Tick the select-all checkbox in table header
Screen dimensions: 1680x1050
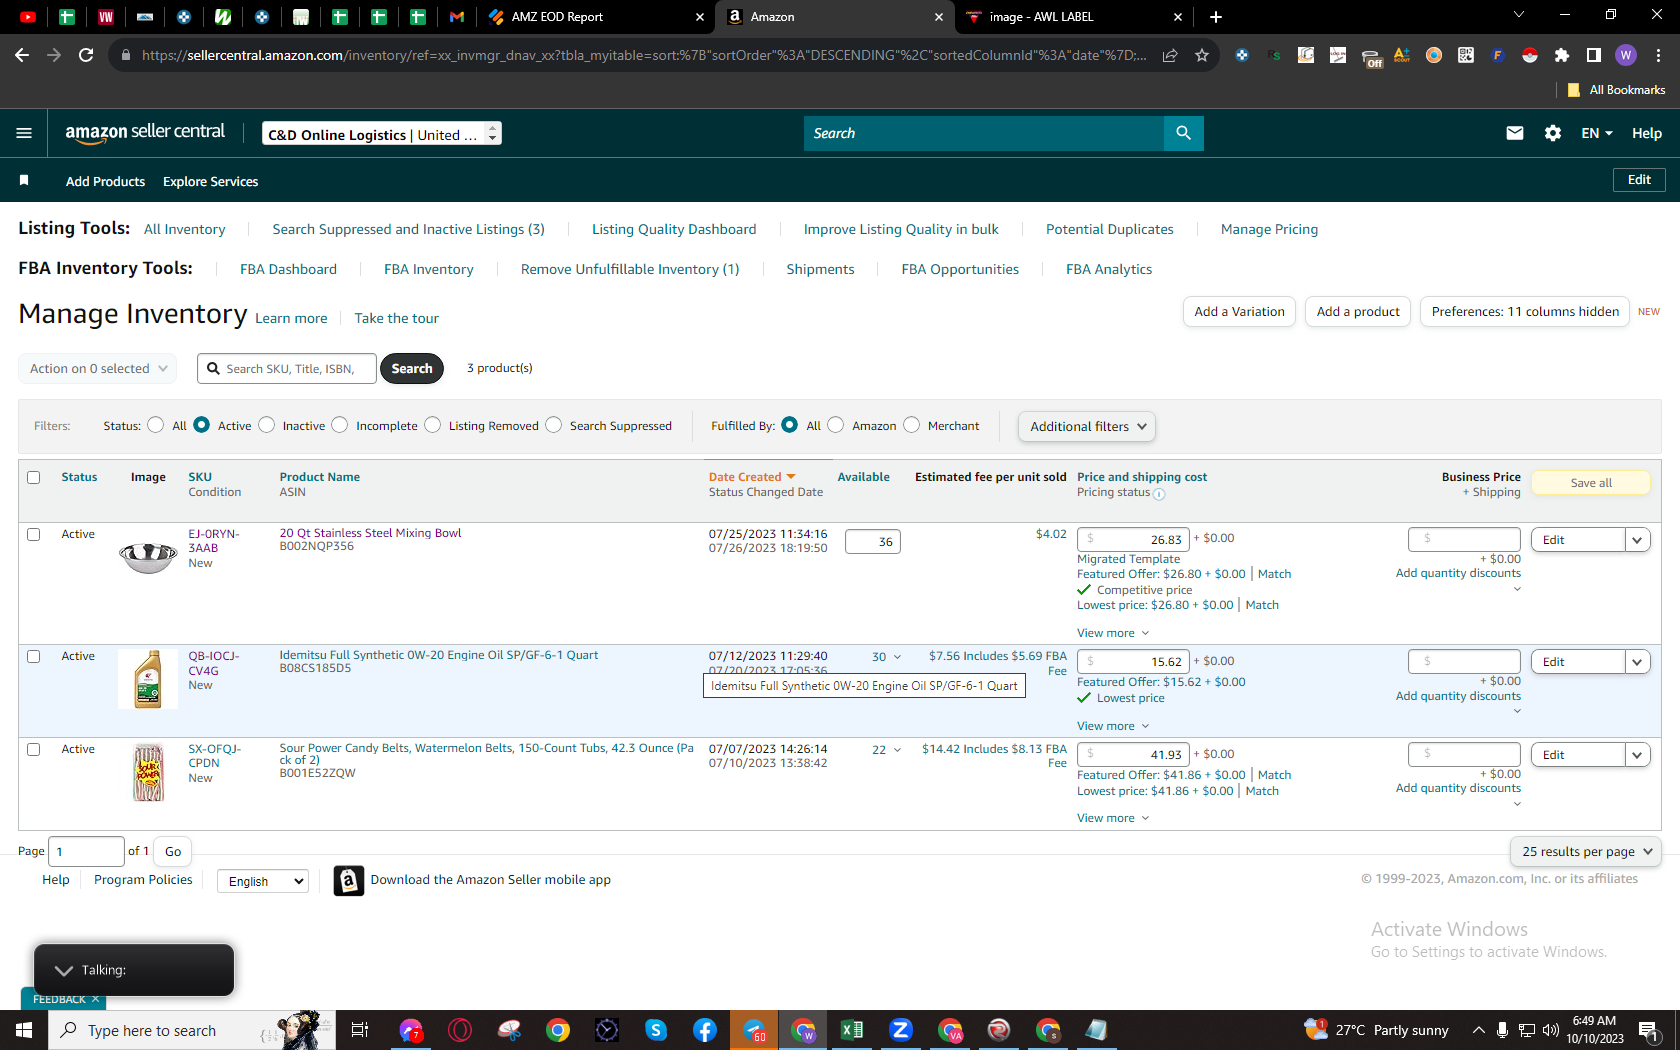click(x=34, y=478)
